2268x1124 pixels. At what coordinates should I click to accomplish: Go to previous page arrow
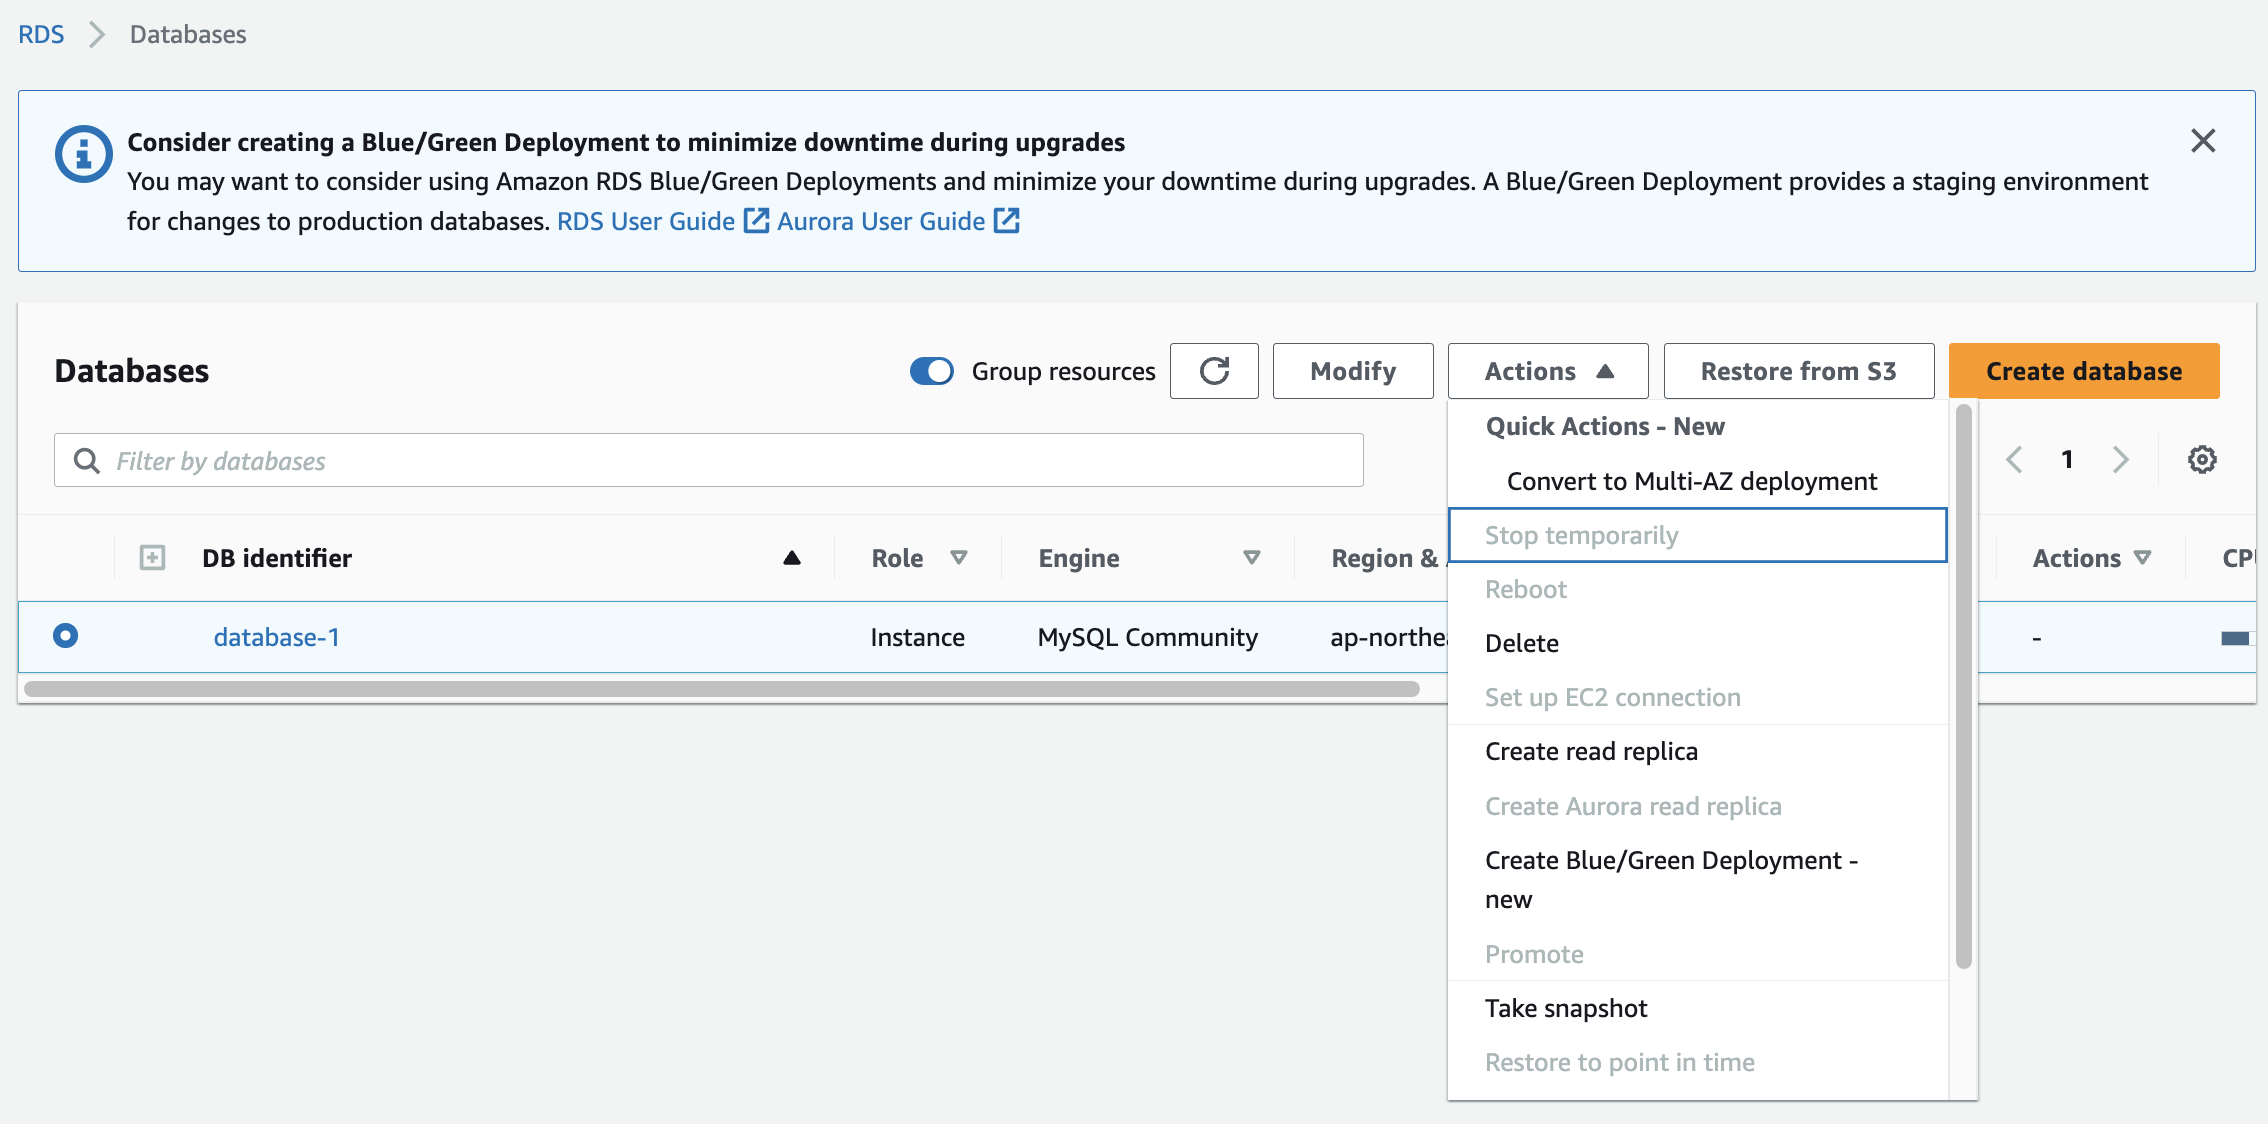tap(2014, 460)
